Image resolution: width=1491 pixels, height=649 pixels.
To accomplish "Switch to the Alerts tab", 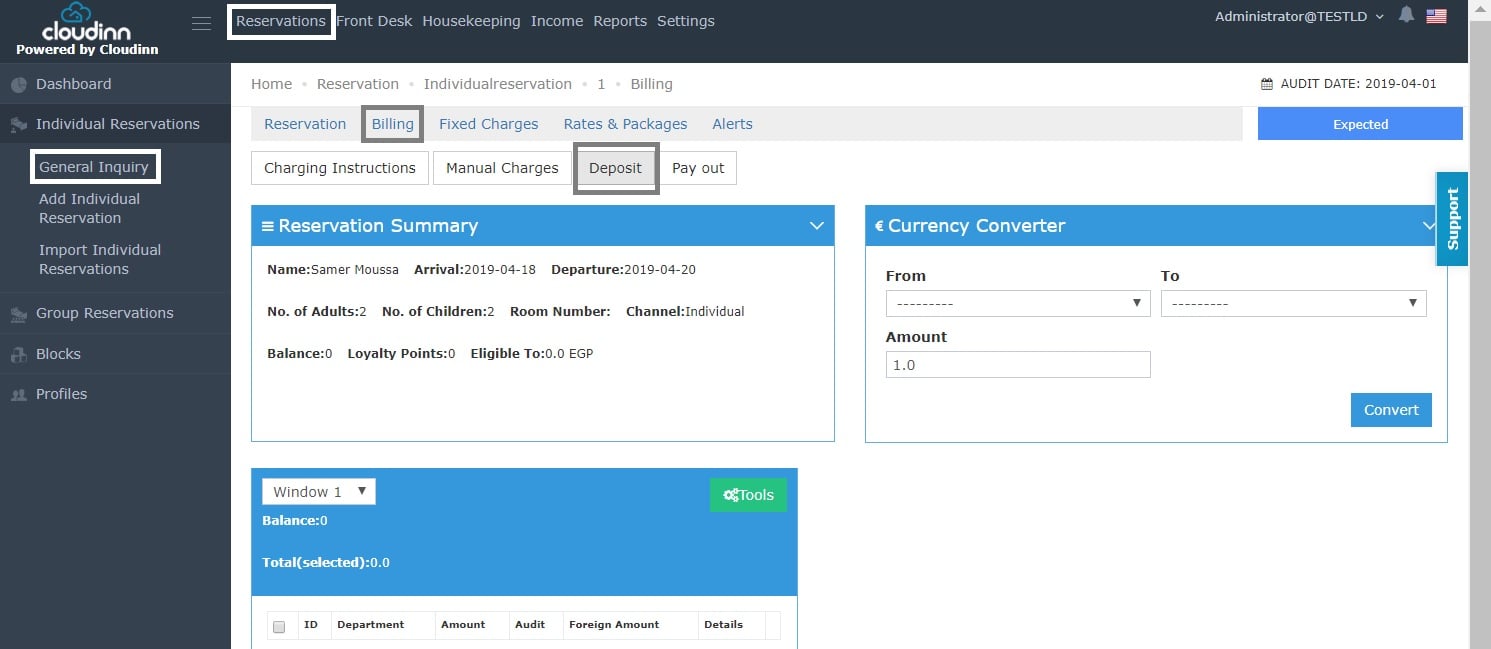I will pos(732,124).
